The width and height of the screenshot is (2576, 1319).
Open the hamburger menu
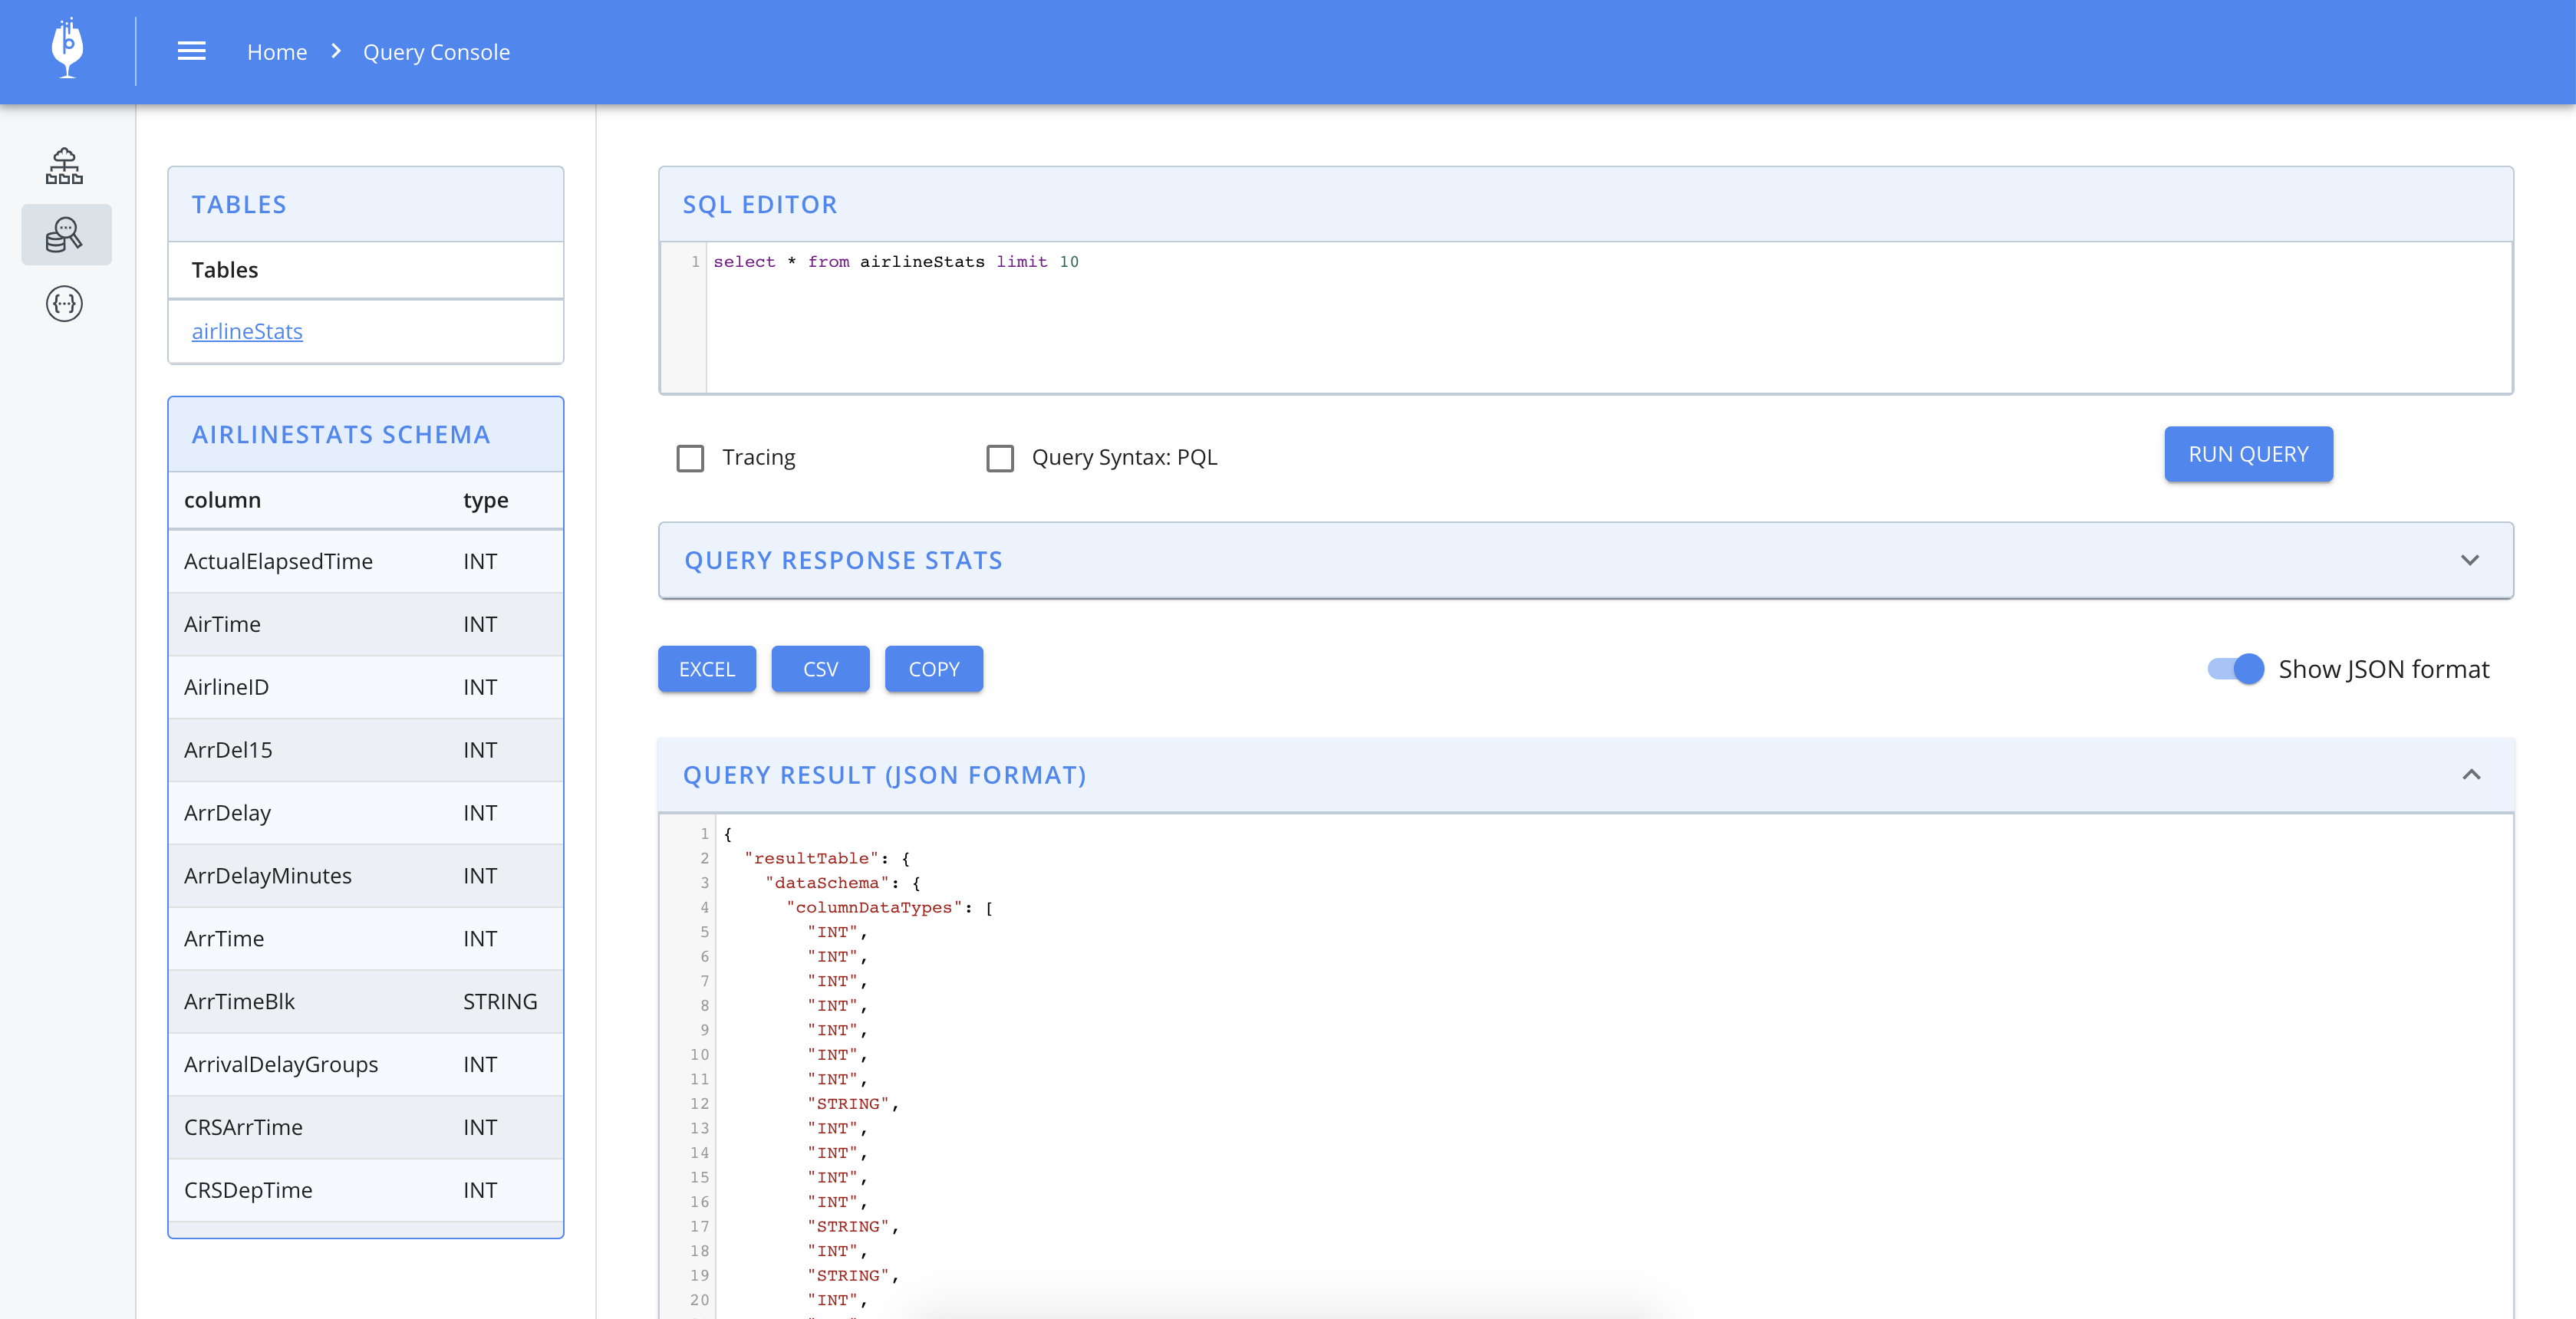(x=191, y=51)
